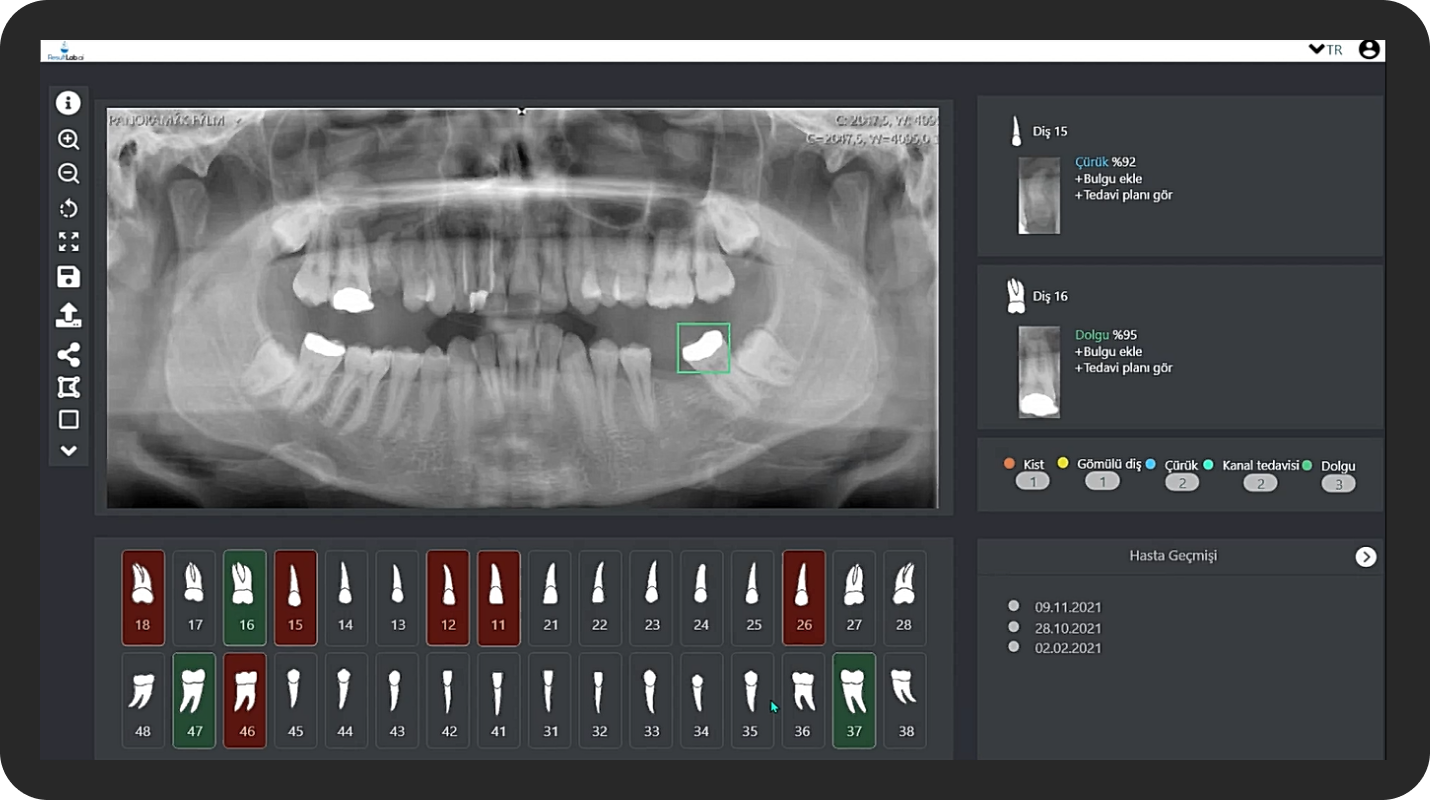Select the zoom out magnifier tool

(x=68, y=173)
